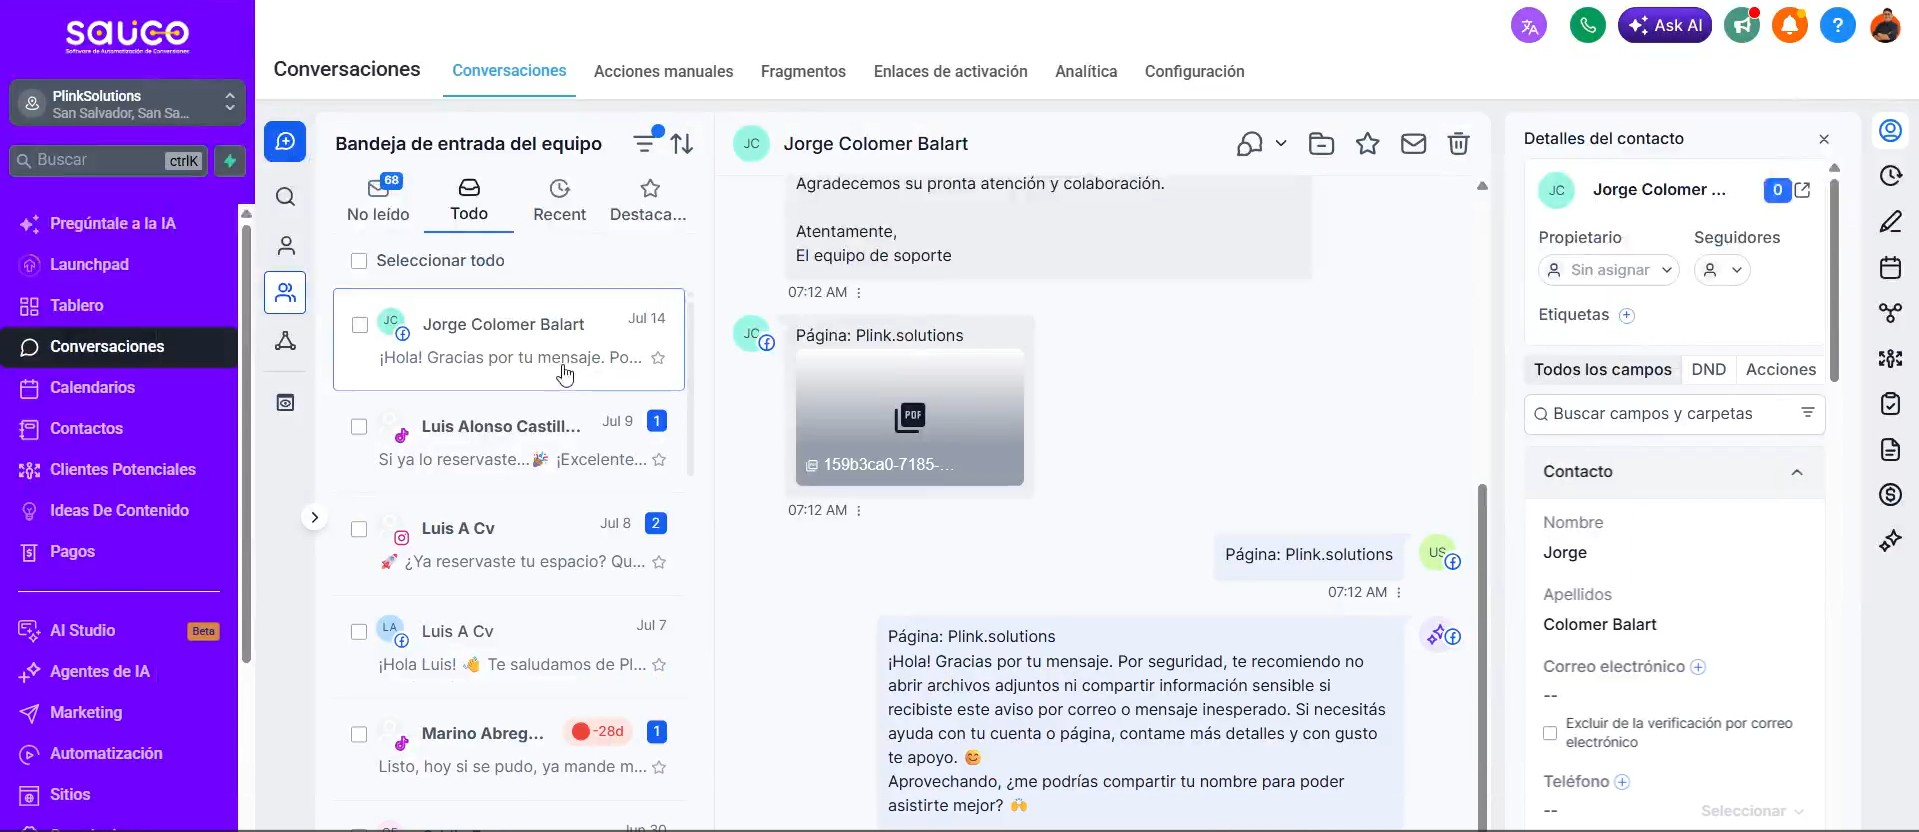The width and height of the screenshot is (1919, 832).
Task: Go to Enlaces de activación tab
Action: click(x=950, y=72)
